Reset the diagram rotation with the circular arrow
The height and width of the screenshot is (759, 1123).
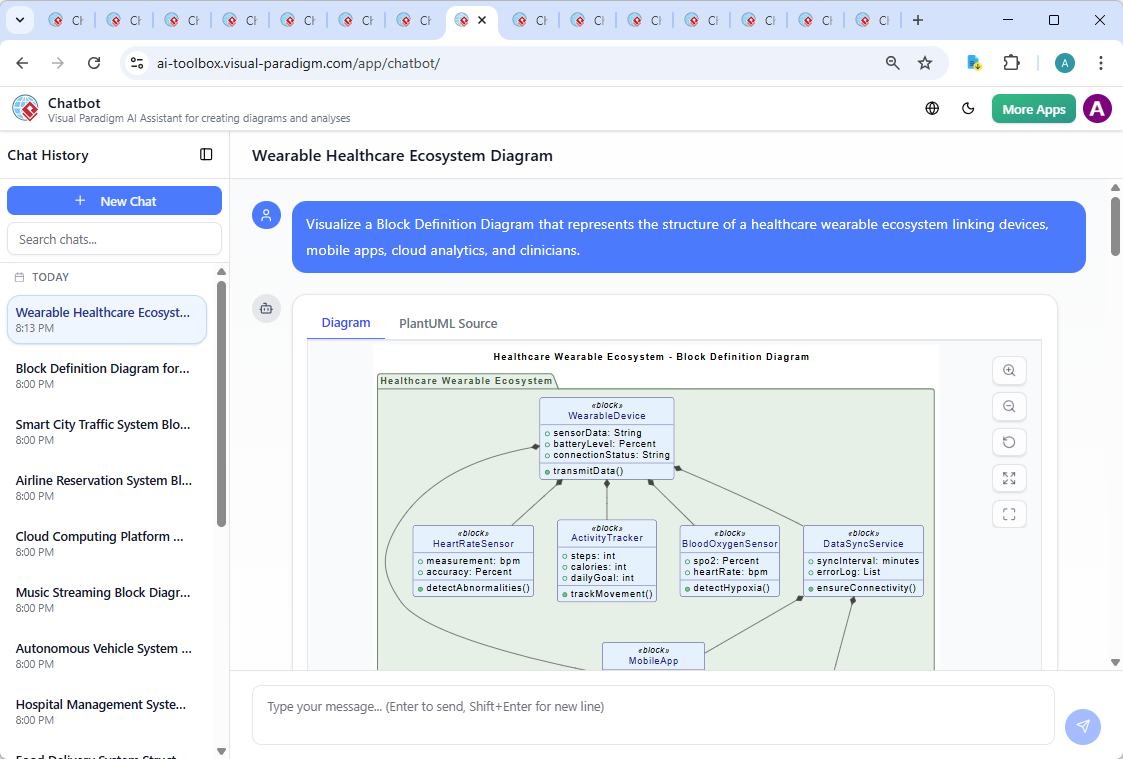pos(1009,442)
